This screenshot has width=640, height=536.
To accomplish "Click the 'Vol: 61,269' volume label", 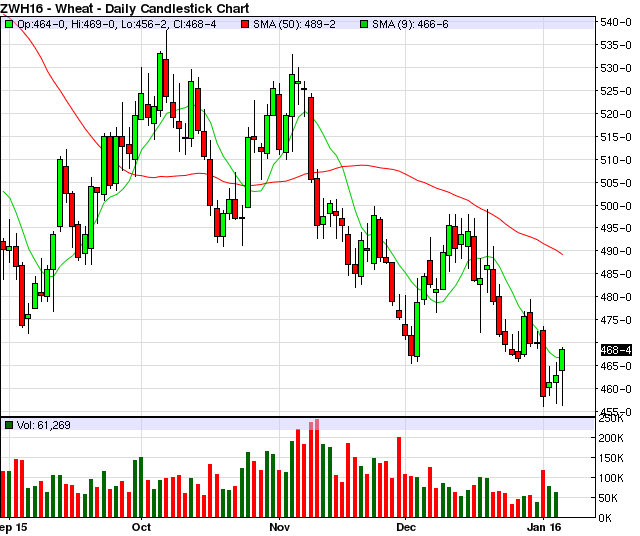I will [x=44, y=425].
